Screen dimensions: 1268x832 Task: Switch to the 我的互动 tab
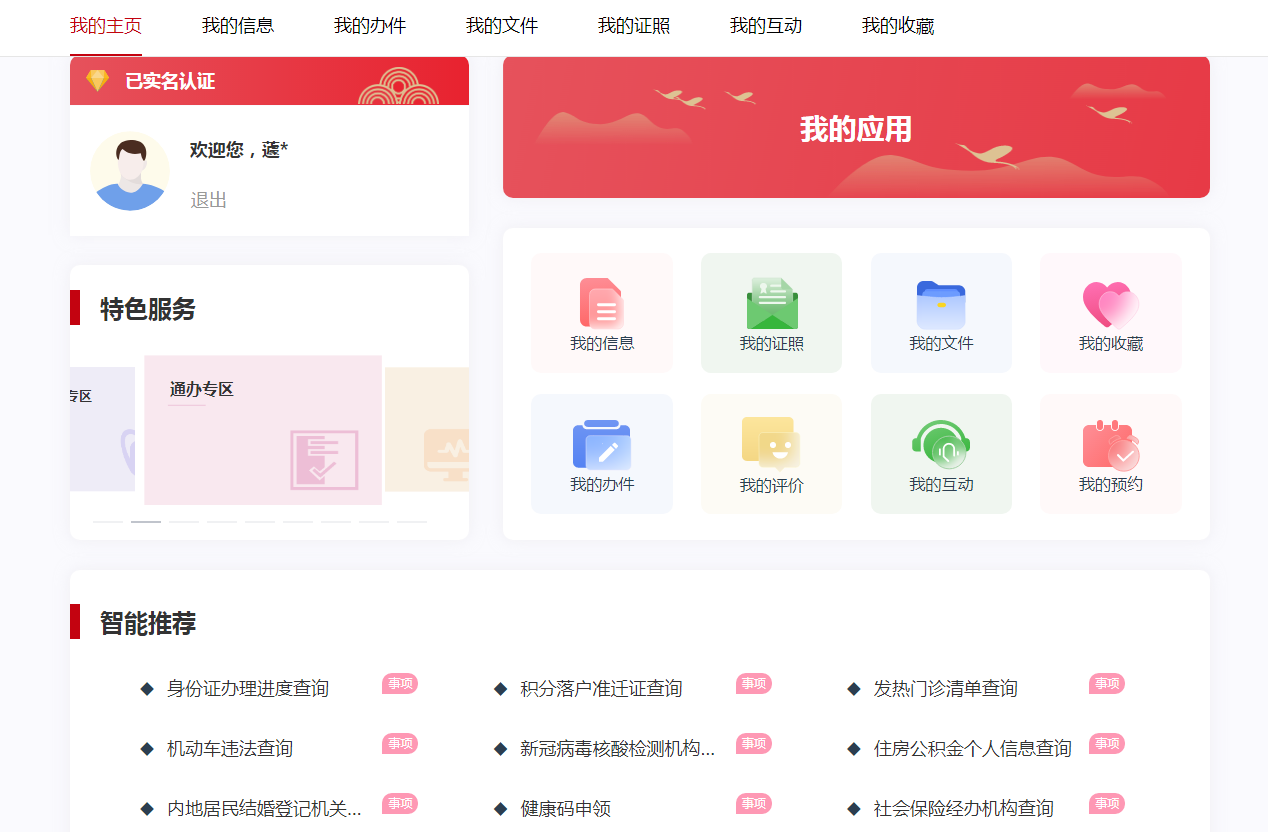pos(766,26)
